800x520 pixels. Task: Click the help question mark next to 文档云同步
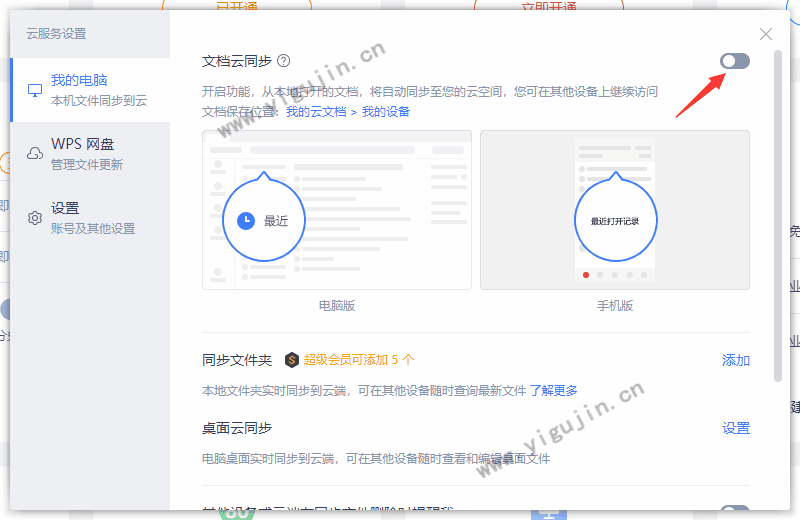pos(284,61)
